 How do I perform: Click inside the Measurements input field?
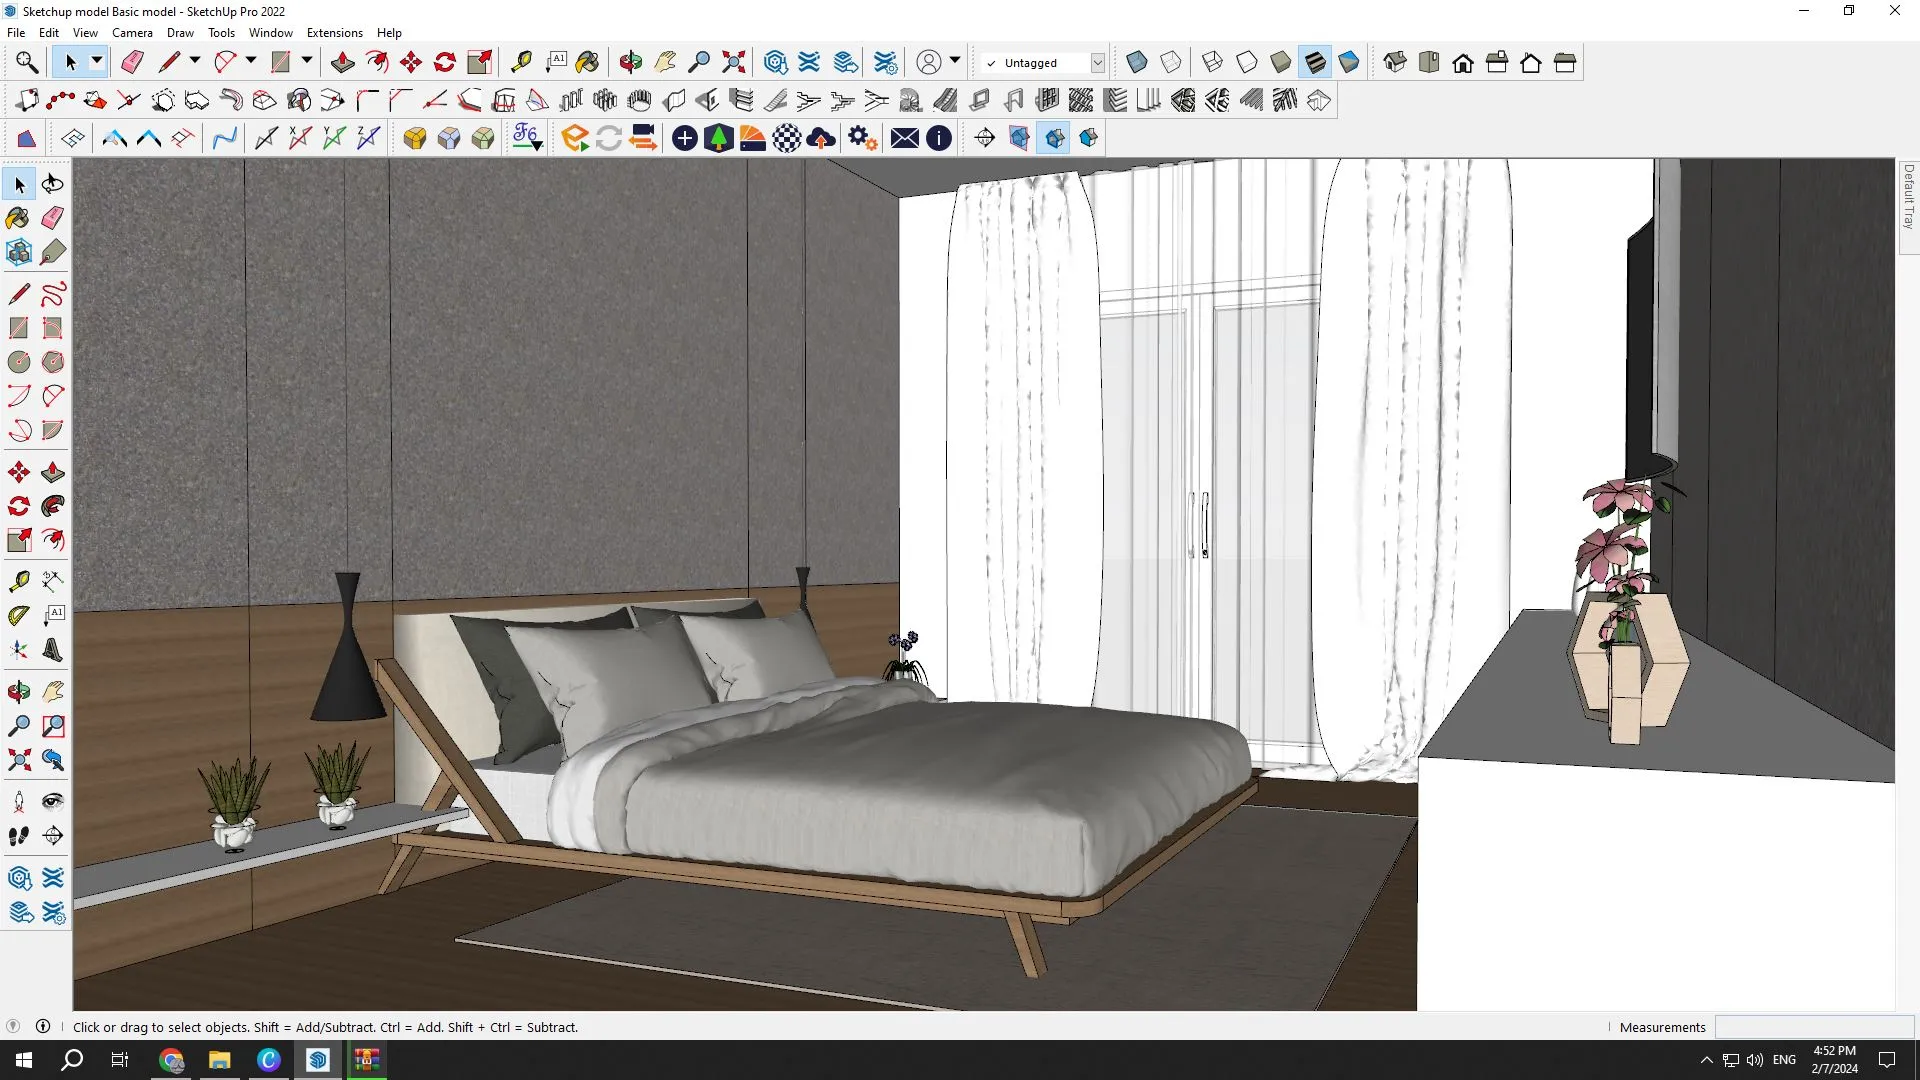click(1815, 1026)
